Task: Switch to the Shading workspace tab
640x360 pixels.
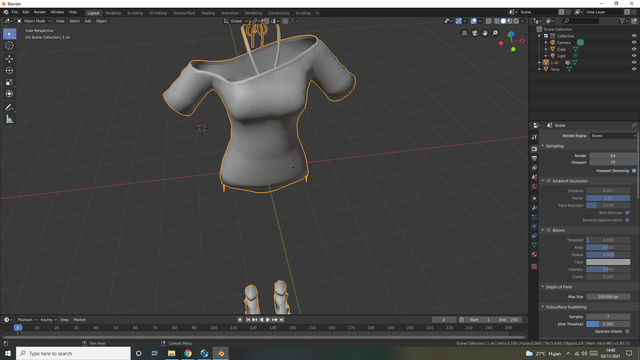Action: [x=208, y=13]
